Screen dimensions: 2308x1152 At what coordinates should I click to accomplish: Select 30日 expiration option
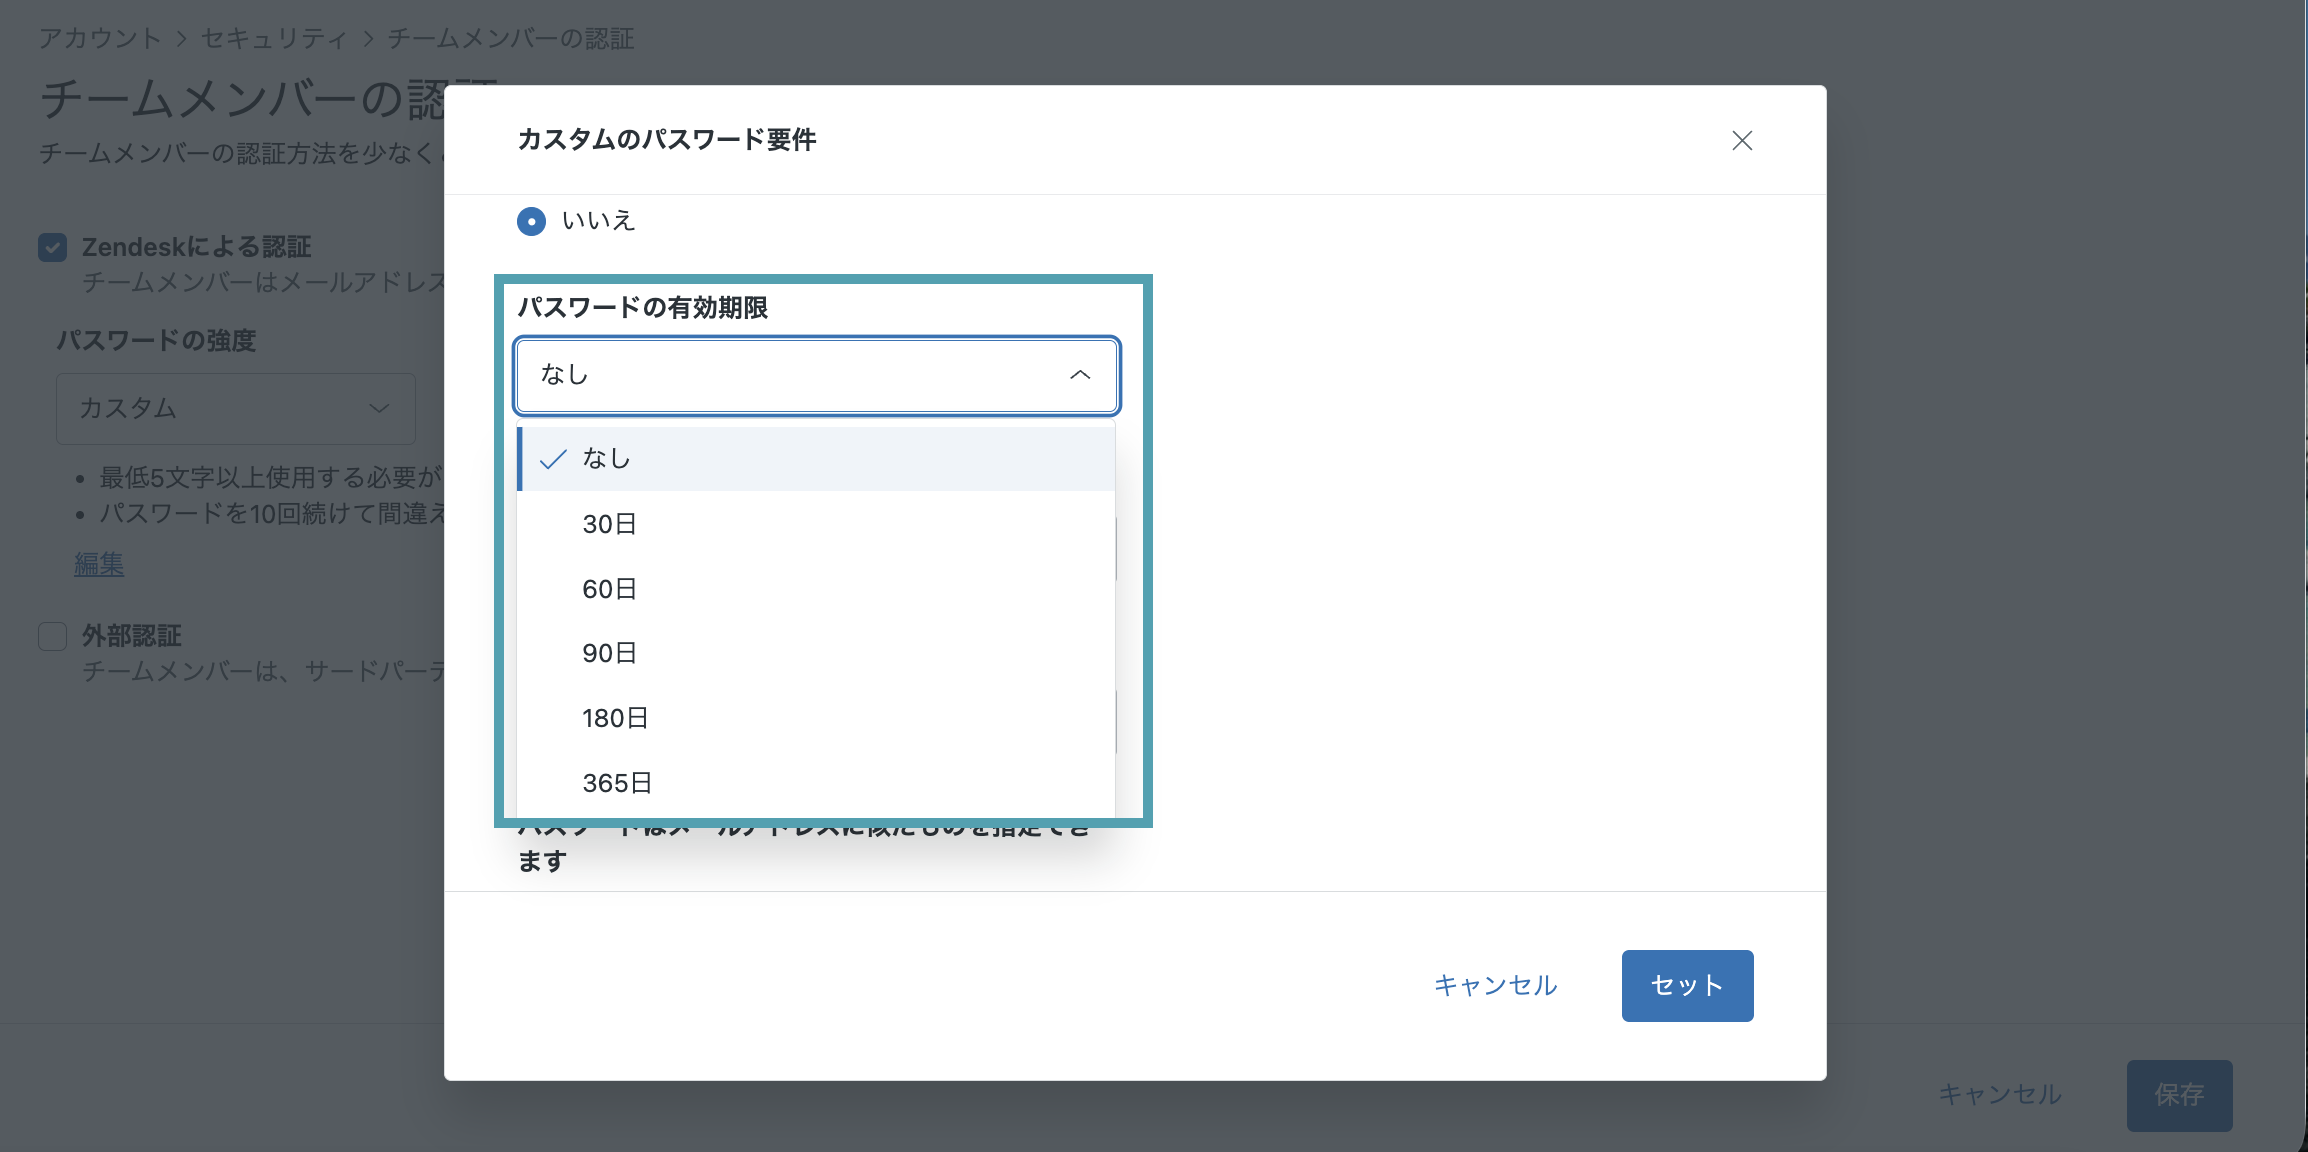coord(816,524)
